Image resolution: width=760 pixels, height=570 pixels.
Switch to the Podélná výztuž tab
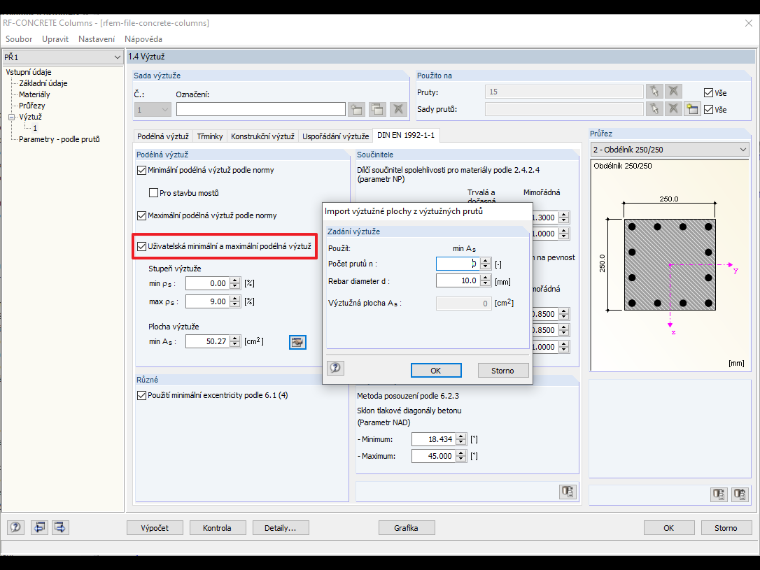tap(163, 136)
